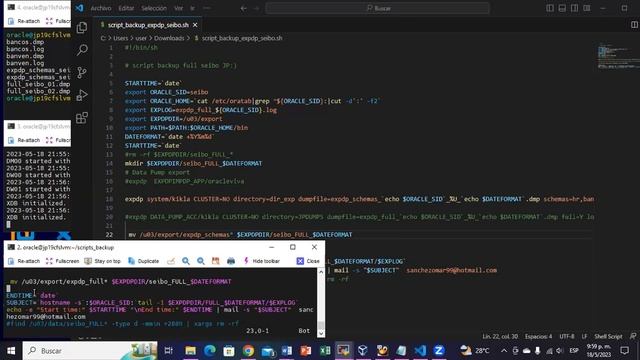Open Archivo menu
This screenshot has height=360, width=640.
pyautogui.click(x=101, y=8)
